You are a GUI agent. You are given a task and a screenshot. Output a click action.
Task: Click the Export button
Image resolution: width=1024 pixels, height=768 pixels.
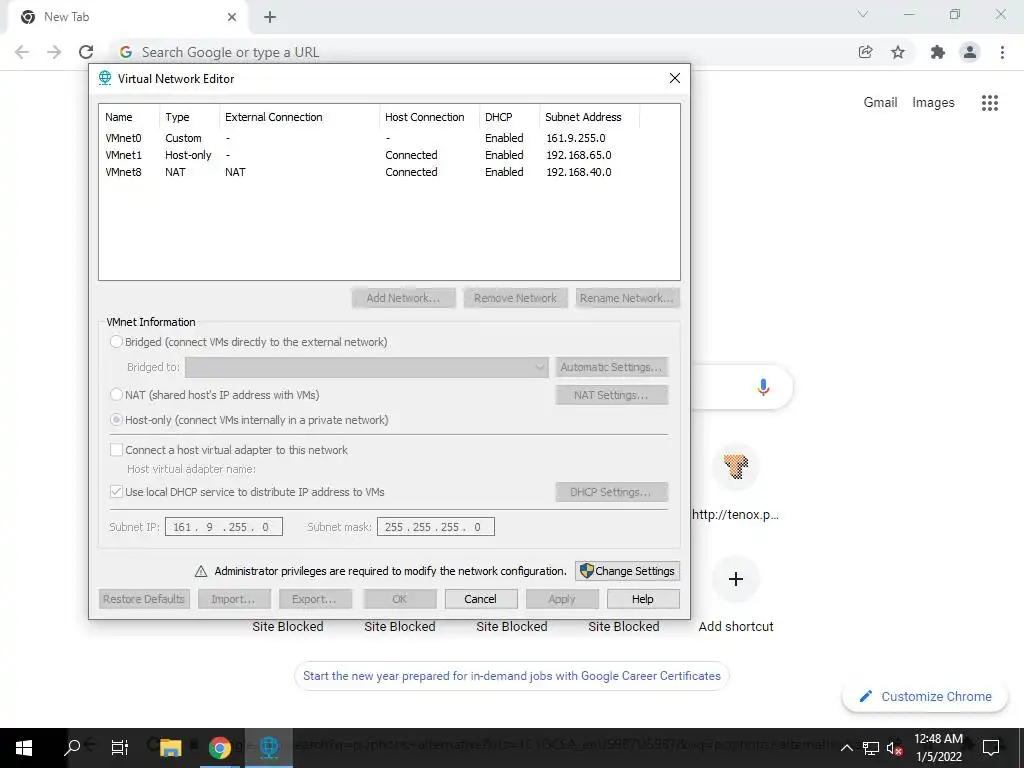click(314, 599)
